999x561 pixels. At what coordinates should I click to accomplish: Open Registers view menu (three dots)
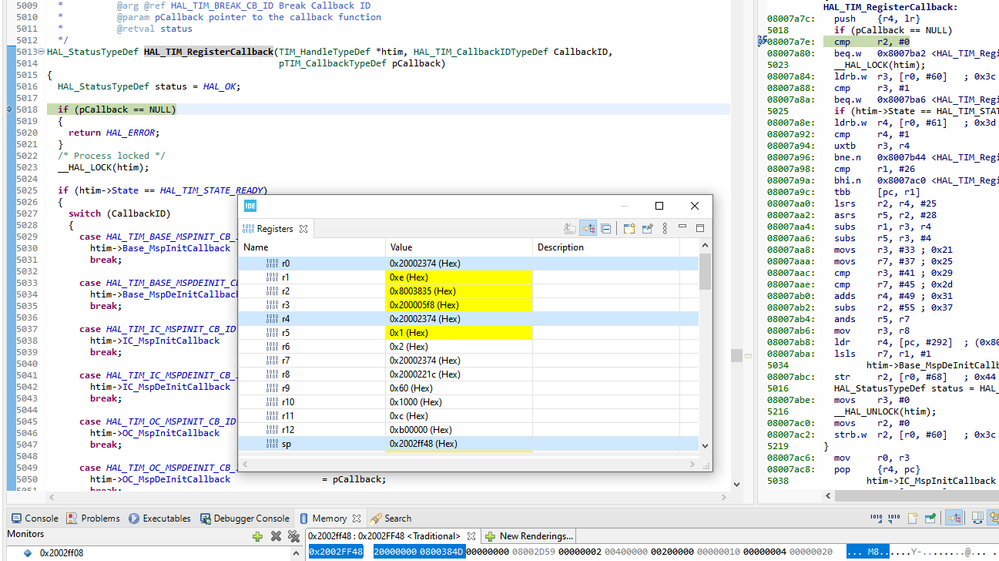(664, 229)
